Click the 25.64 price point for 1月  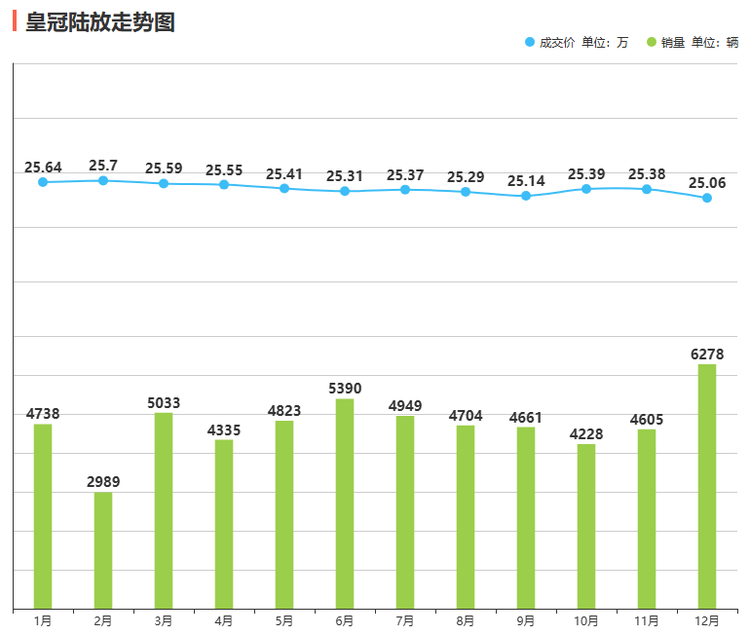43,182
